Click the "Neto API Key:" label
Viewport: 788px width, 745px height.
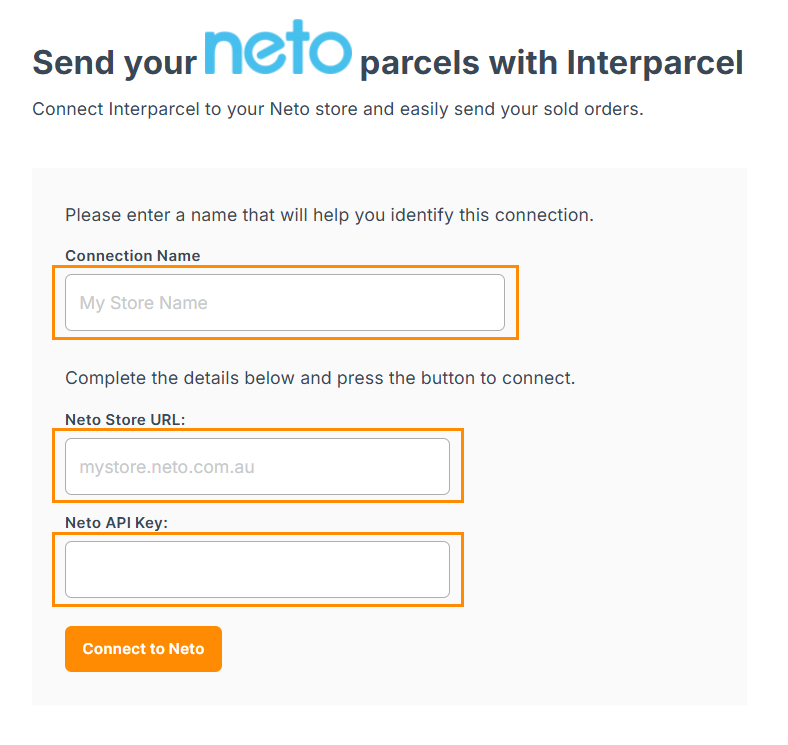116,522
